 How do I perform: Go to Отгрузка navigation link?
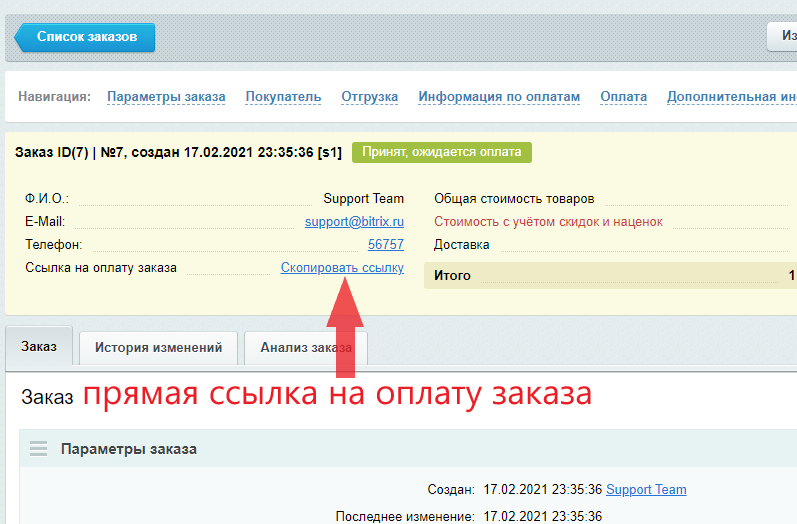coord(369,97)
